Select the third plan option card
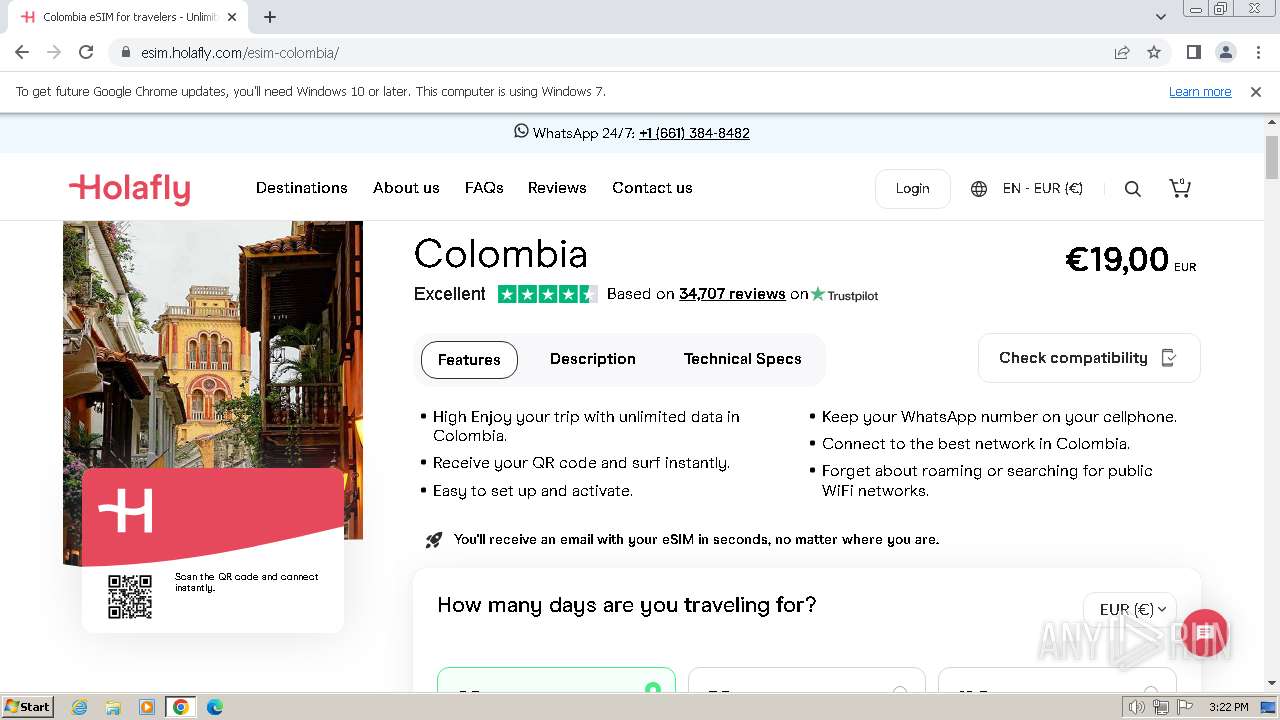Image resolution: width=1280 pixels, height=720 pixels. click(x=1057, y=680)
